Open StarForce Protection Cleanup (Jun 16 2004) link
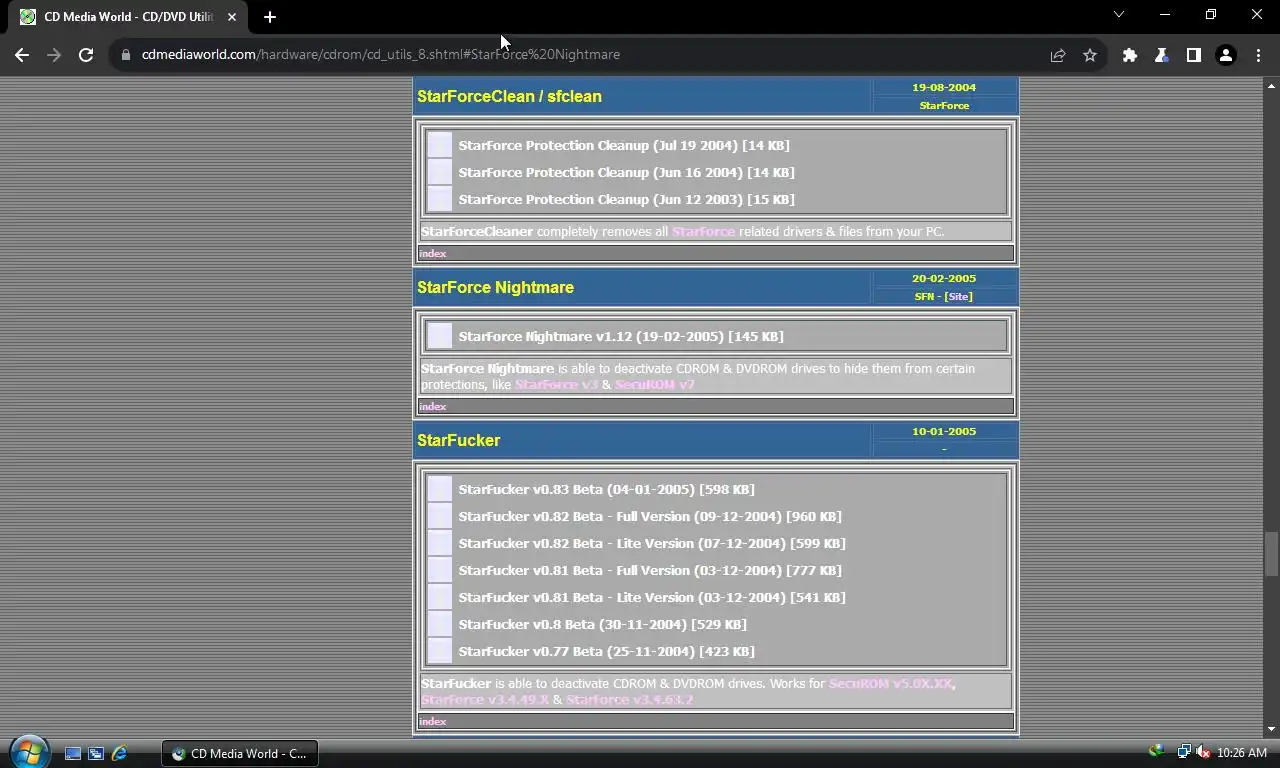Screen dimensions: 1280x768 [626, 172]
